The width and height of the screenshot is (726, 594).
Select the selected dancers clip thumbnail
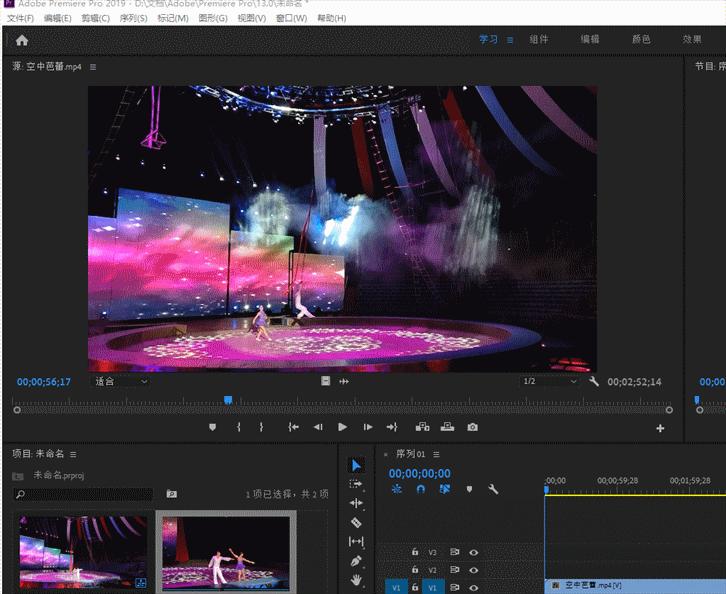(x=226, y=552)
